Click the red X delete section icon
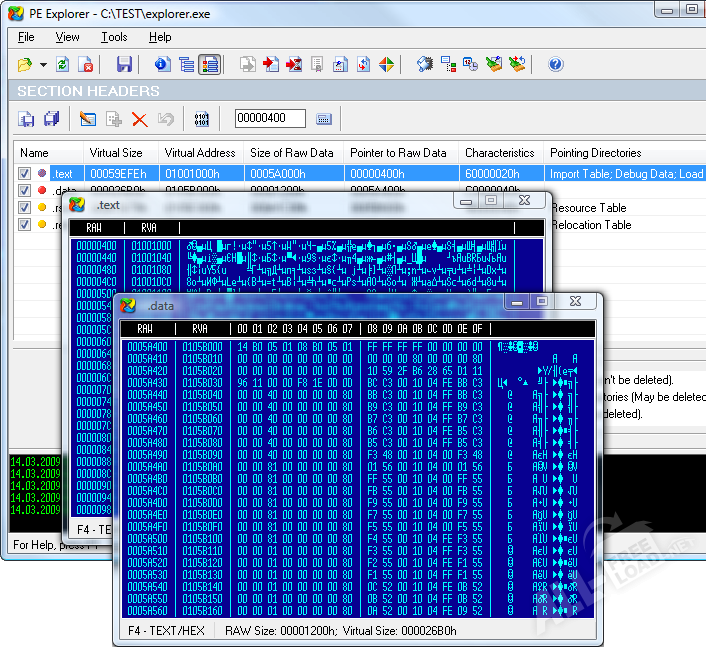This screenshot has height=647, width=706. click(x=139, y=119)
